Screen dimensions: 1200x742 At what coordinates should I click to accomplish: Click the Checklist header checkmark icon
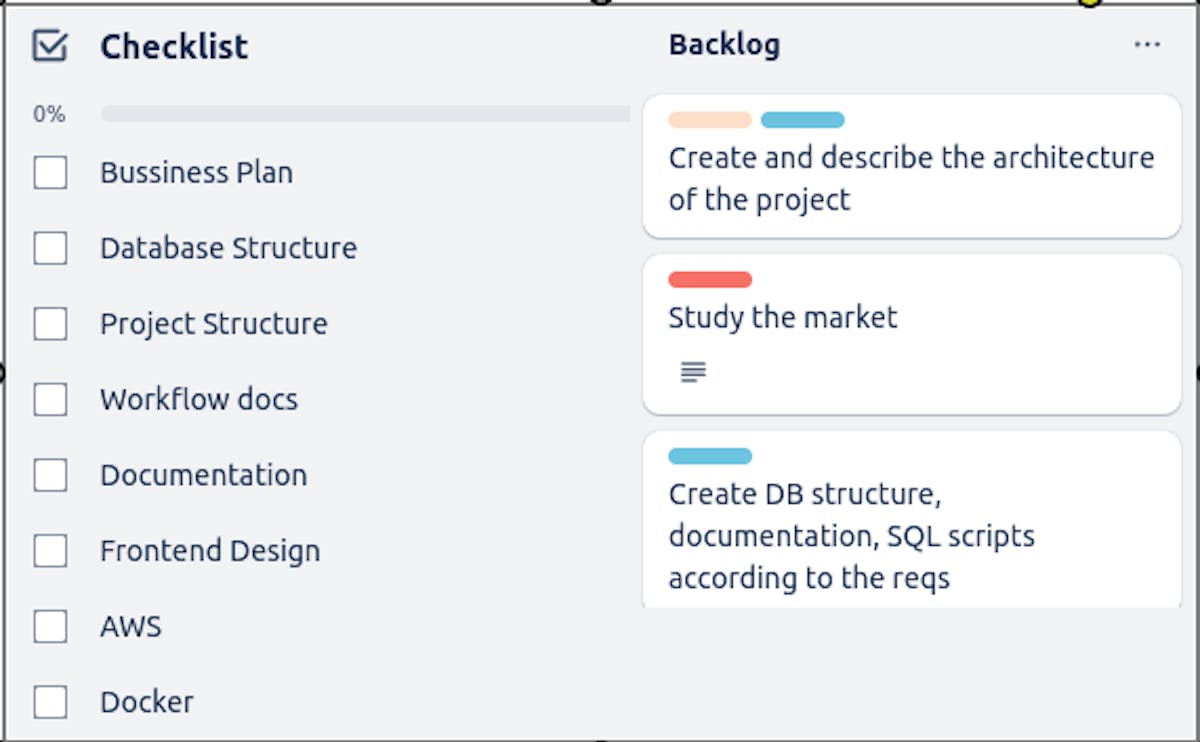click(x=50, y=46)
